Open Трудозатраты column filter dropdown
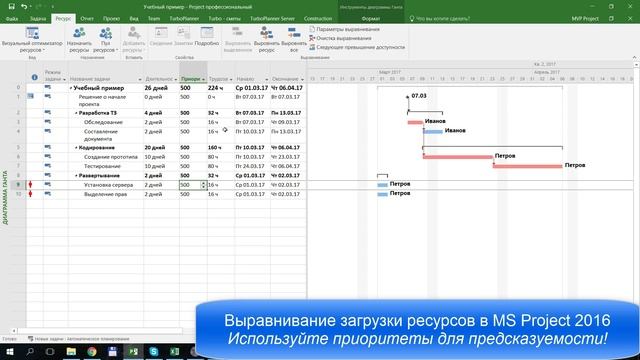 pyautogui.click(x=231, y=79)
